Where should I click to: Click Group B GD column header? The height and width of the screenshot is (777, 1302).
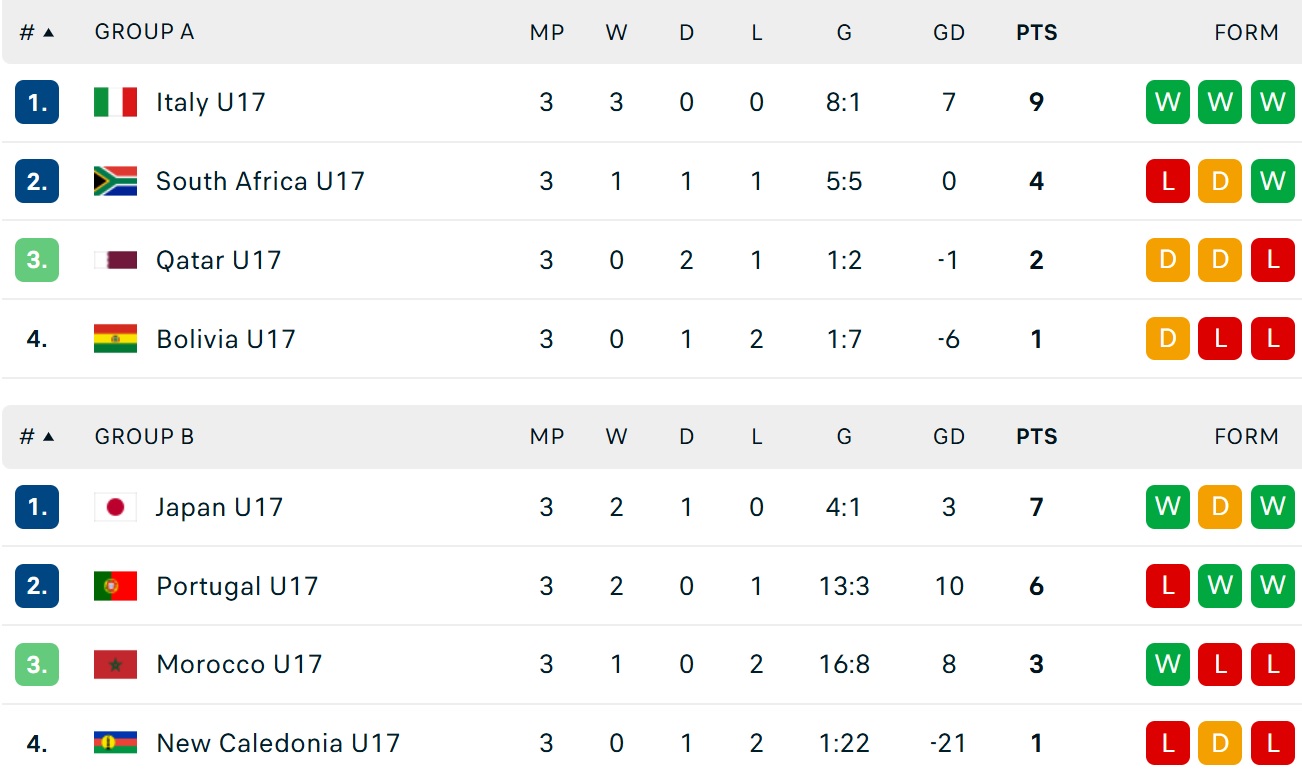[x=948, y=437]
